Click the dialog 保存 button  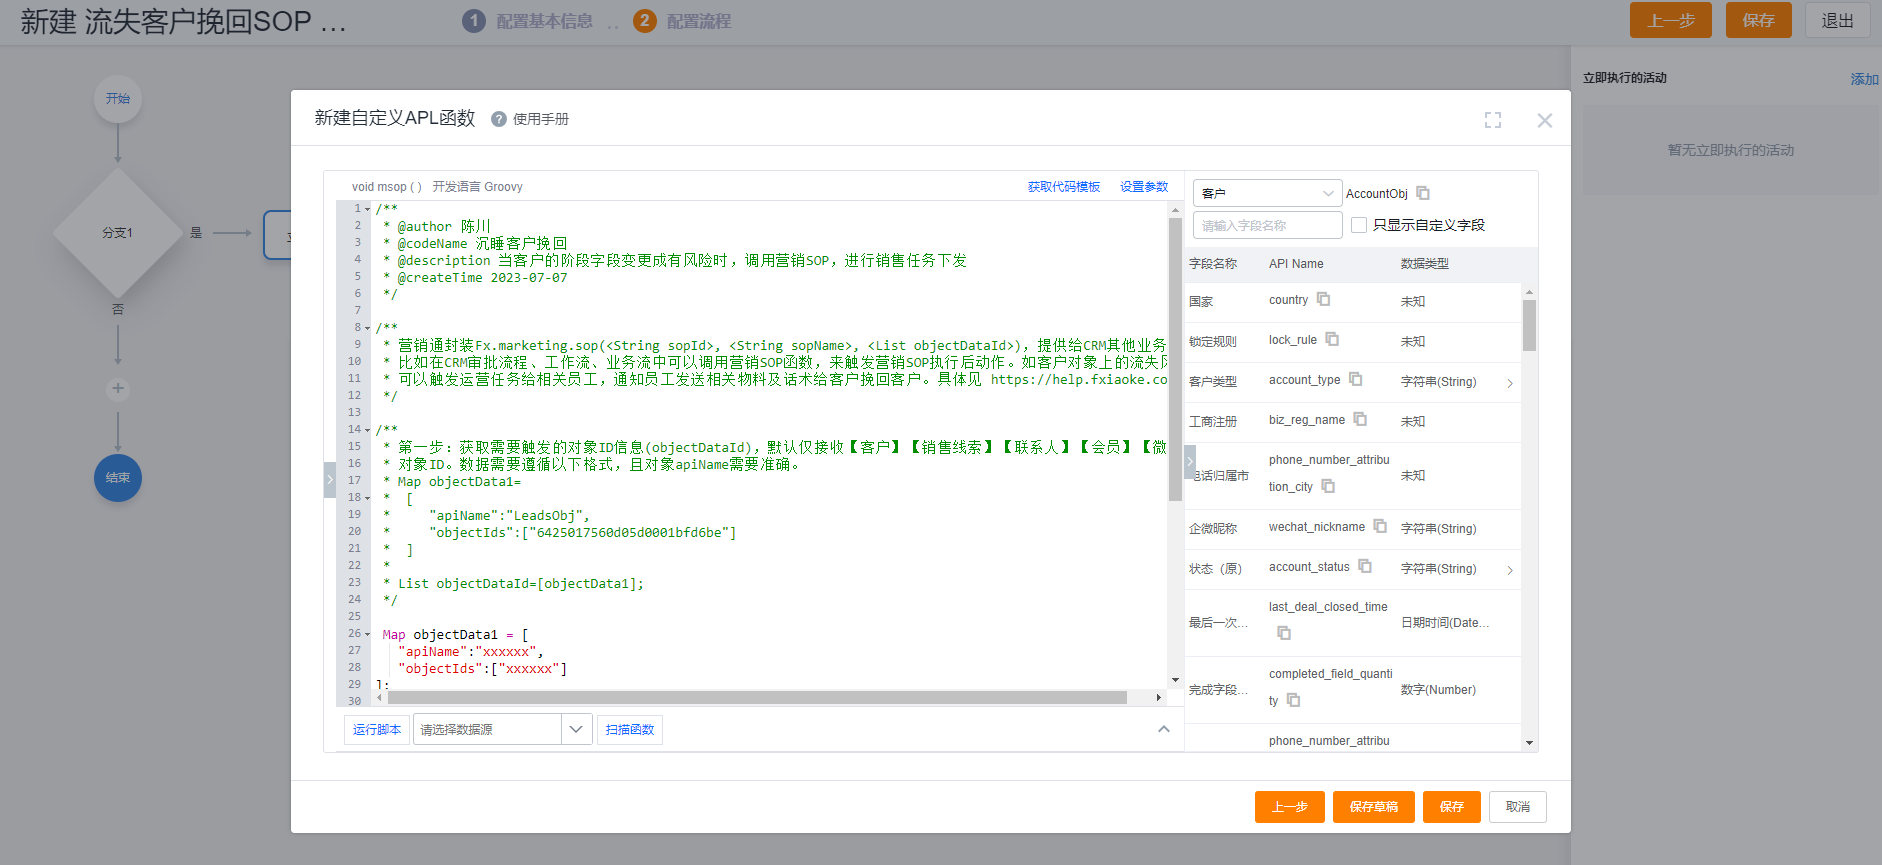pos(1452,807)
